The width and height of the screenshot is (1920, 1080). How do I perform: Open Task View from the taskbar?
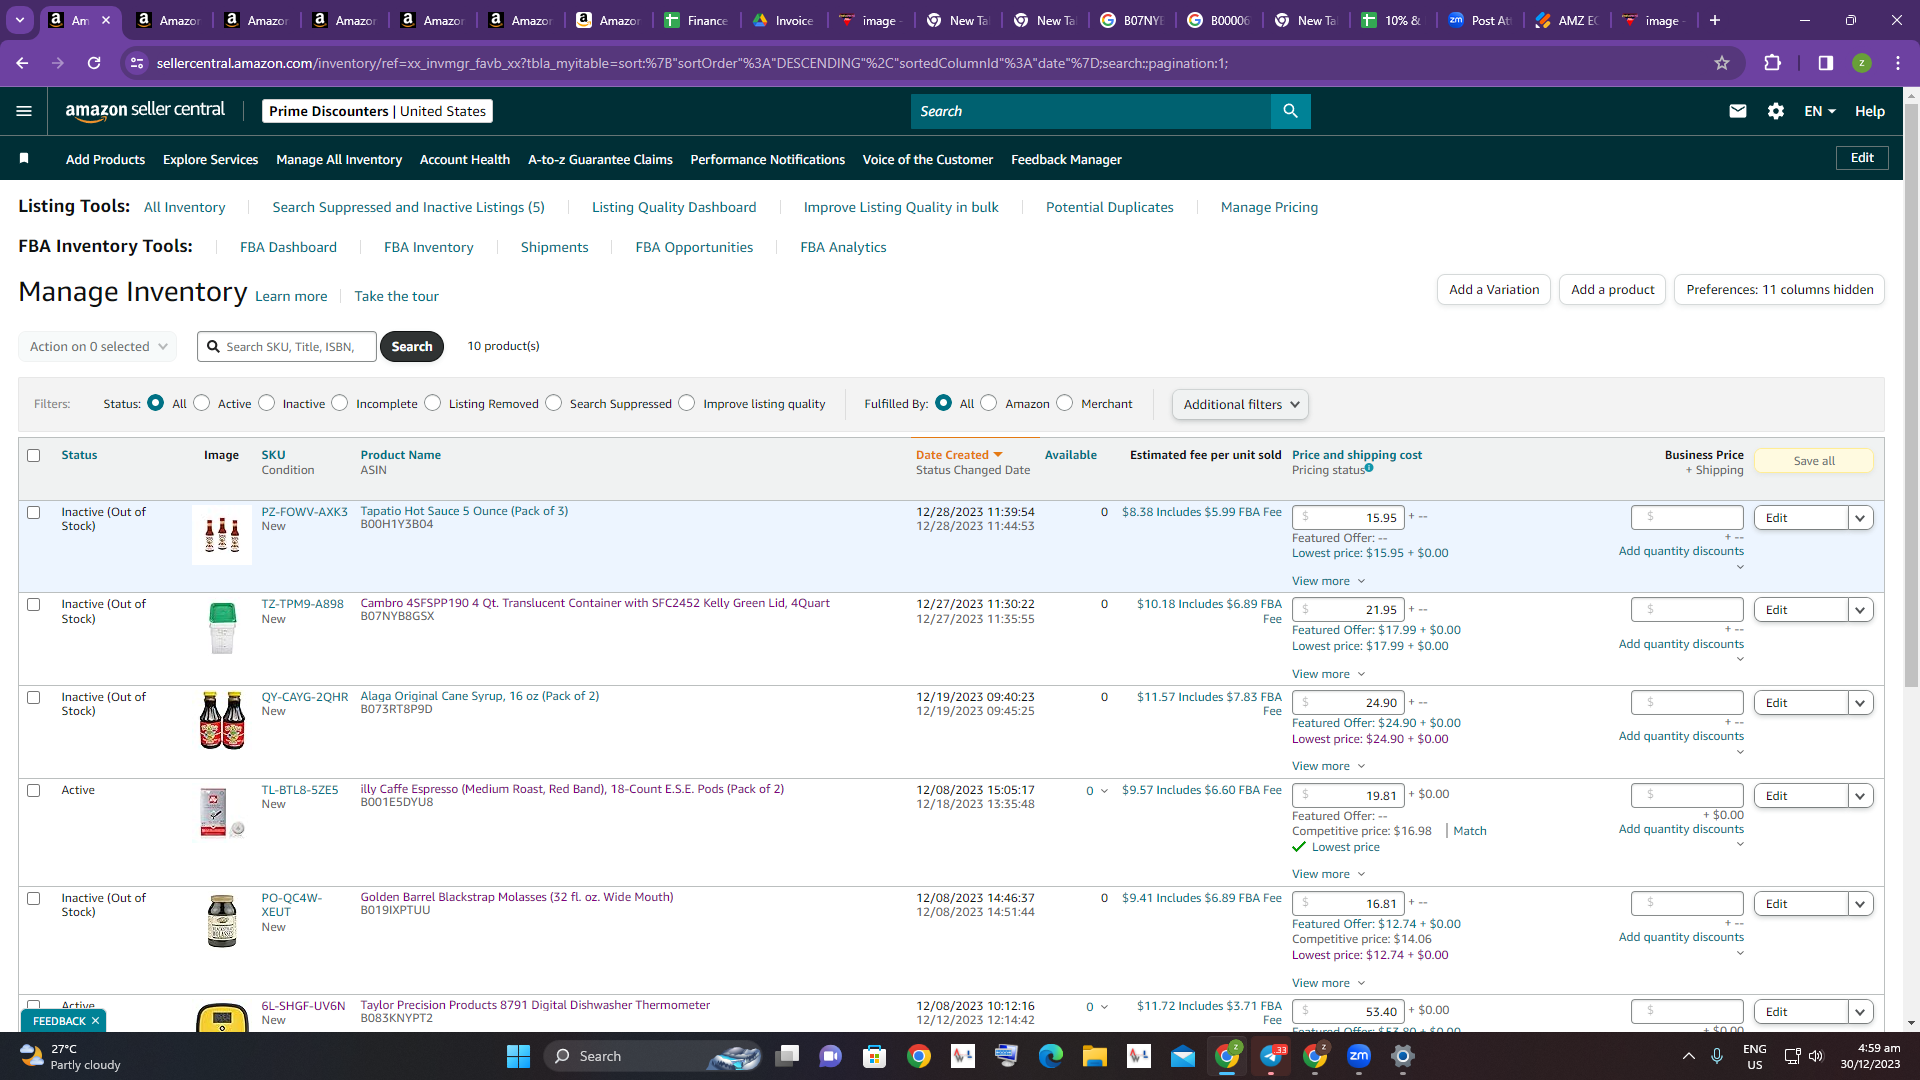click(x=787, y=1056)
